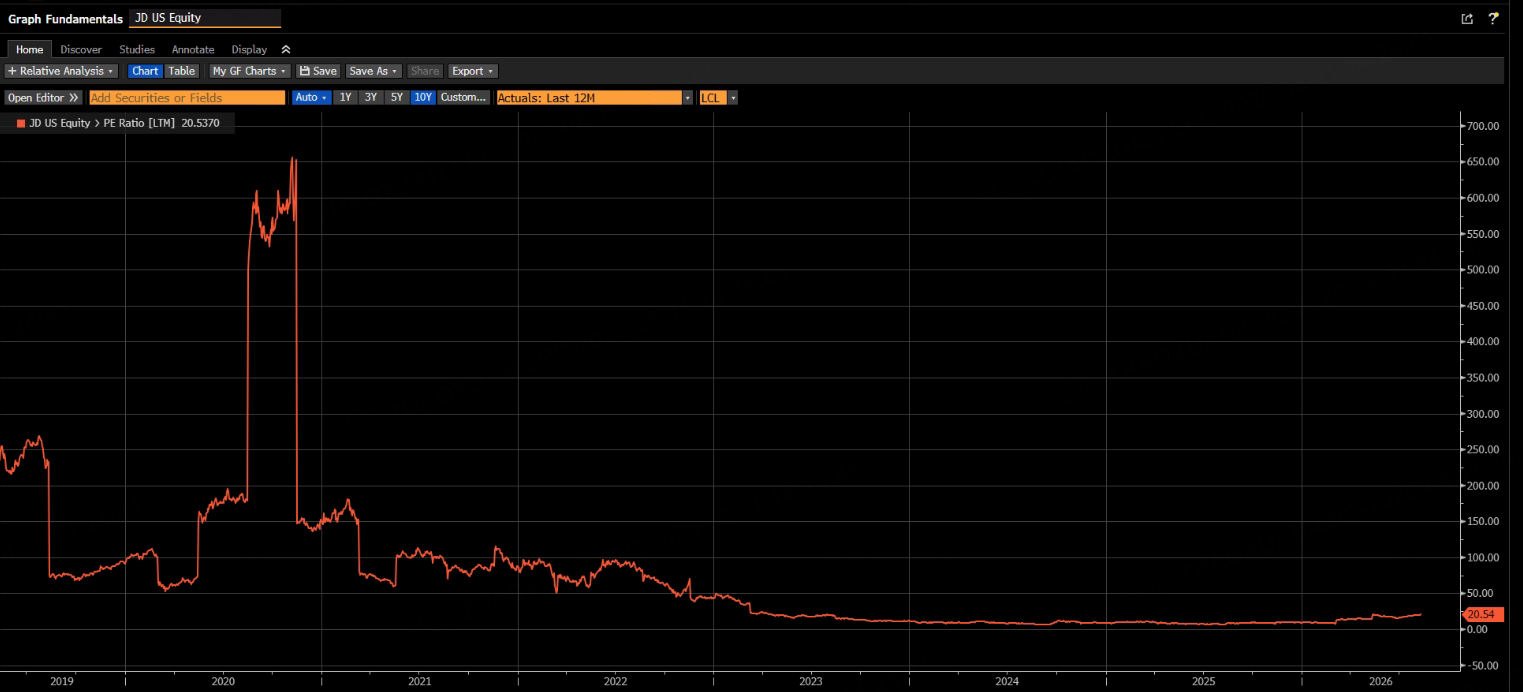
Task: Open the Display tab
Action: [249, 49]
